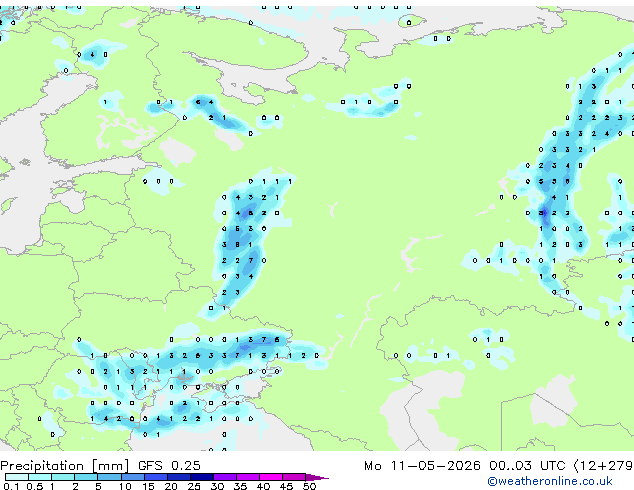Click the '(12+279' forecast run text
The image size is (634, 490).
(x=603, y=466)
